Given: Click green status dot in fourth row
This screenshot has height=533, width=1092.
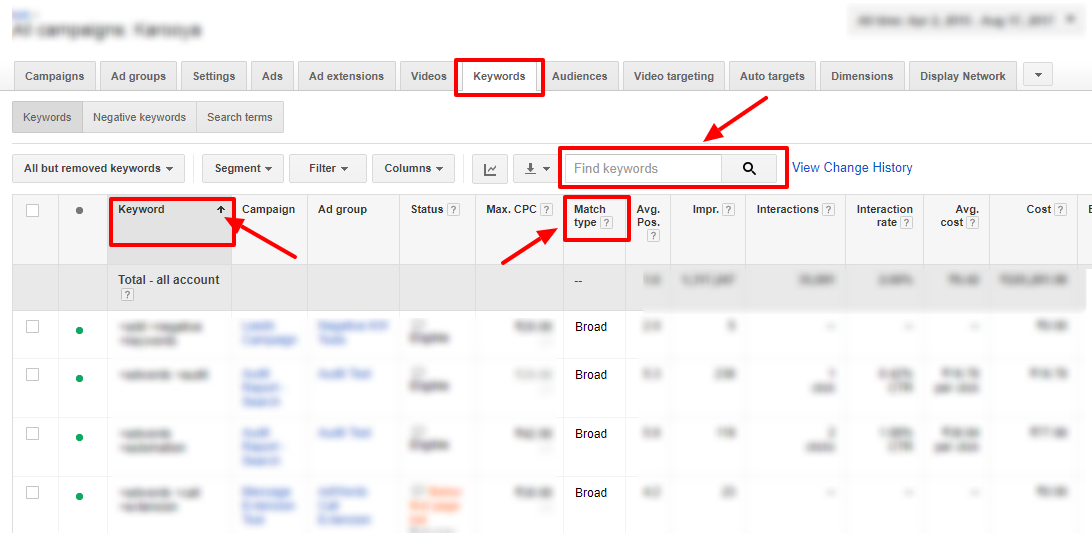Looking at the screenshot, I should (79, 497).
